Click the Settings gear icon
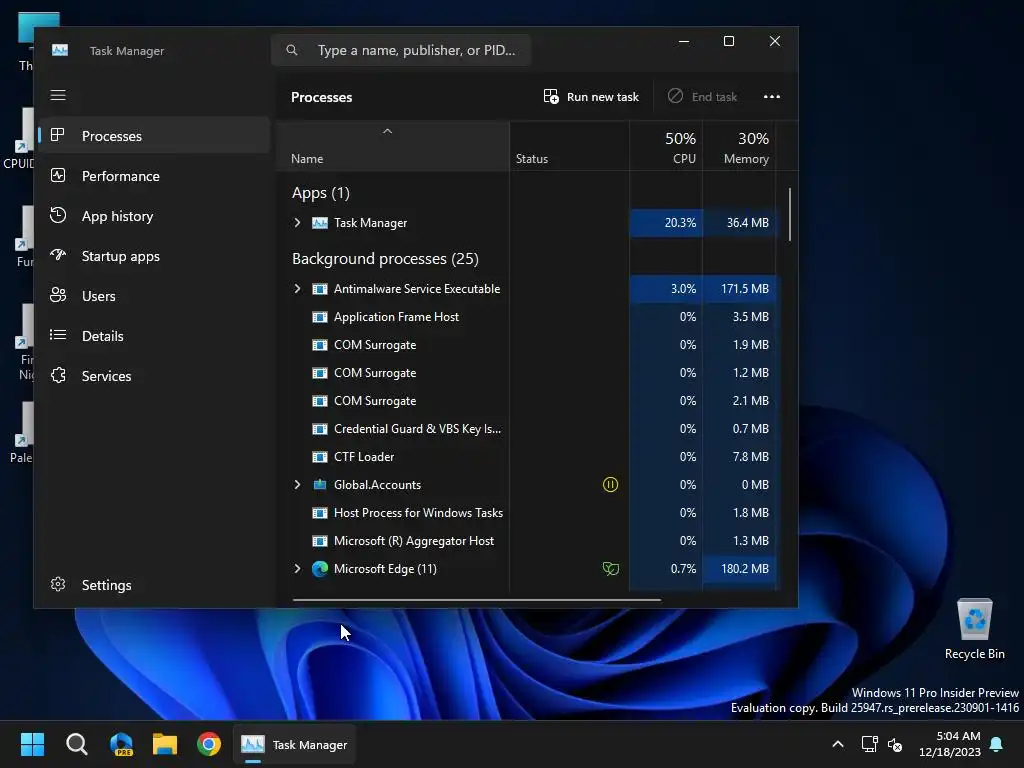 click(x=58, y=584)
